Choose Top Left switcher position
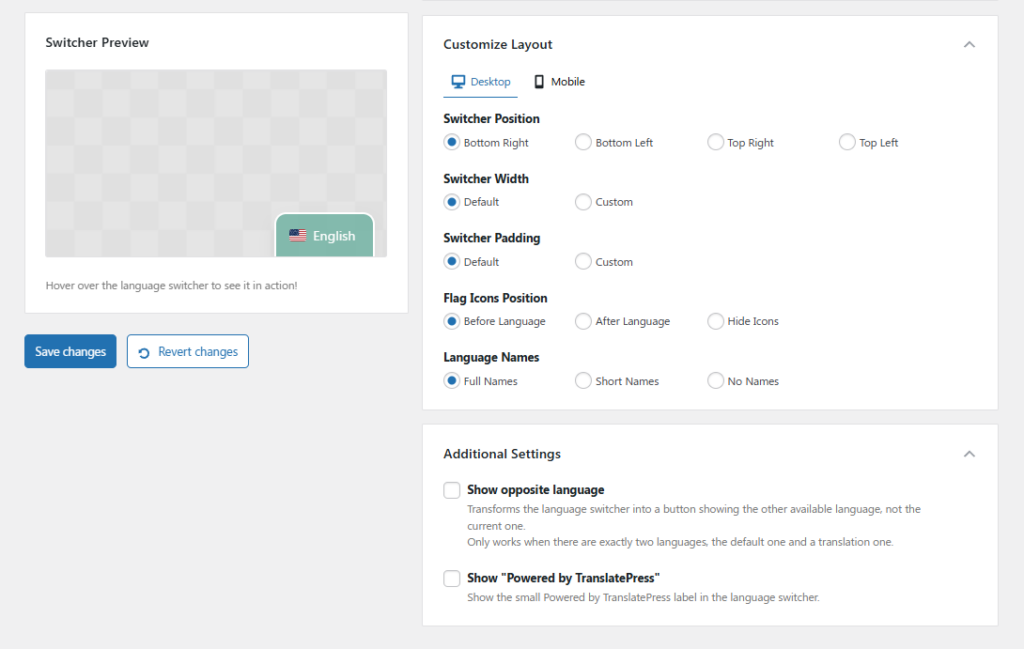 pos(847,143)
